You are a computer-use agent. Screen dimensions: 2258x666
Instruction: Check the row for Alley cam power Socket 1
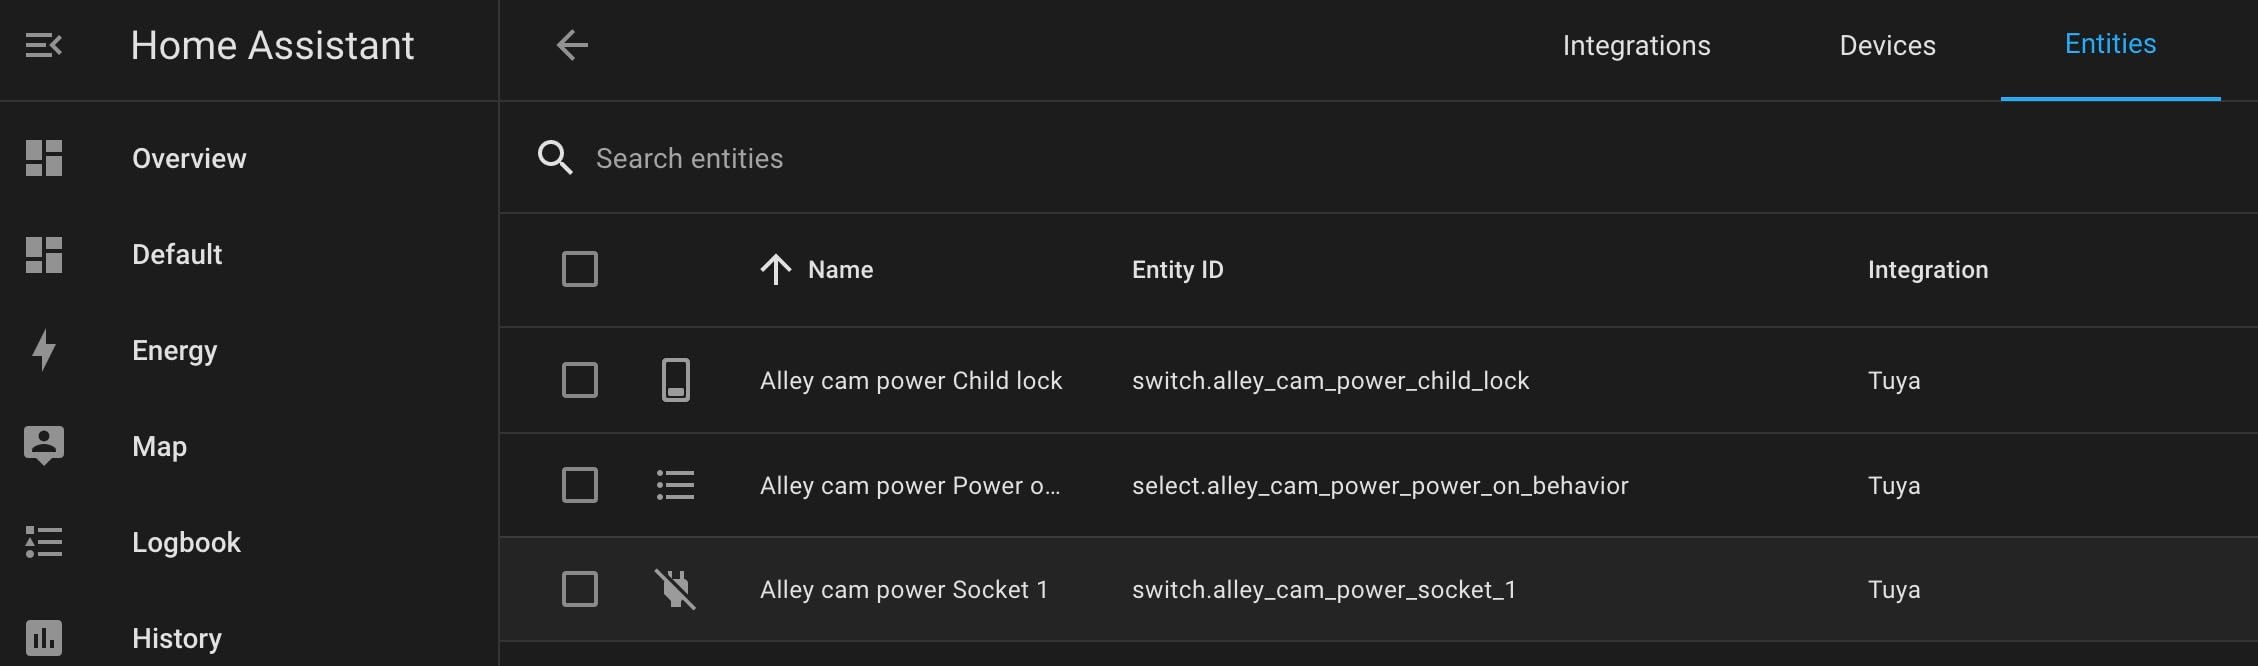click(x=580, y=589)
